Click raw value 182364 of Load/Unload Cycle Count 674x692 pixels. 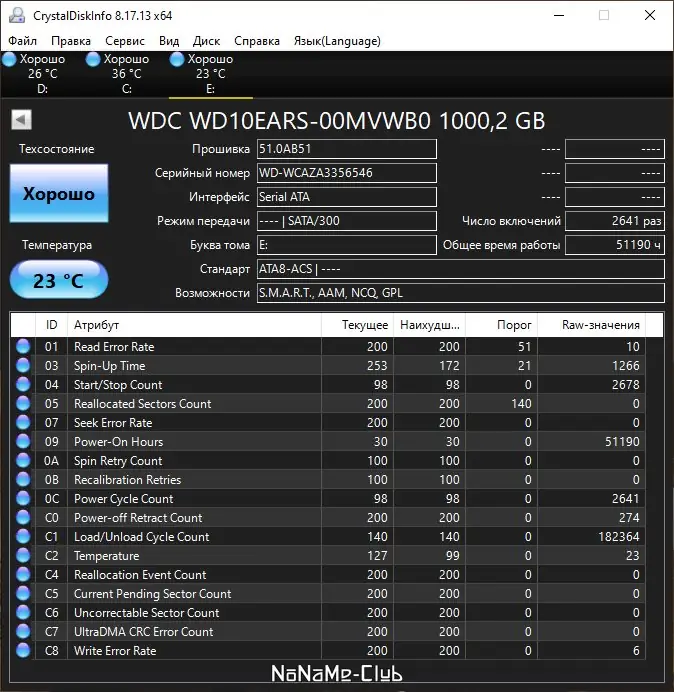click(x=619, y=537)
